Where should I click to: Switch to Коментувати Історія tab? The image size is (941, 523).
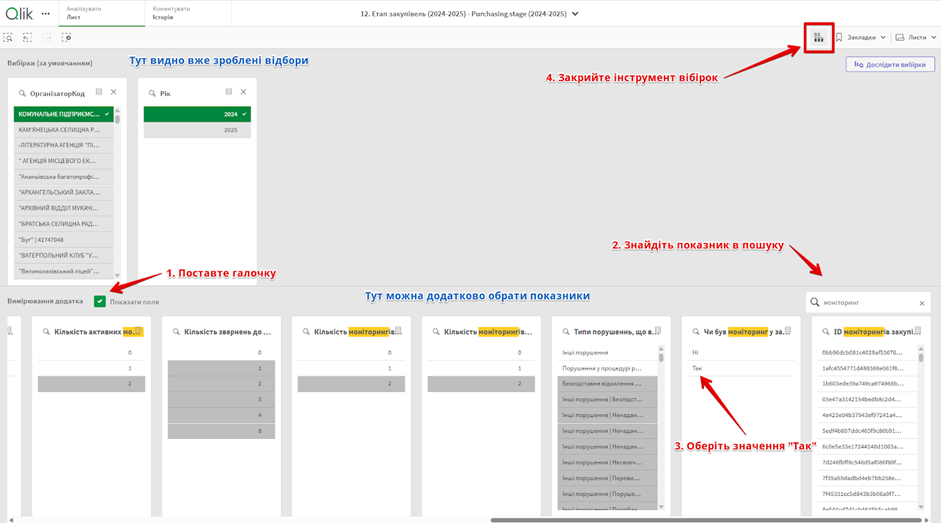pos(171,13)
